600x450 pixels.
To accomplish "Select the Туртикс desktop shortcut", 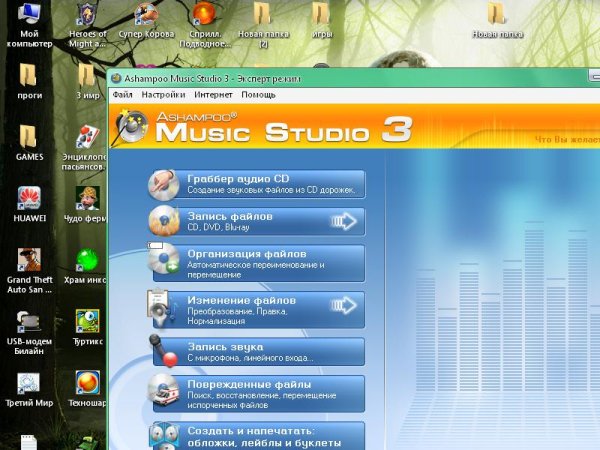I will [x=88, y=328].
